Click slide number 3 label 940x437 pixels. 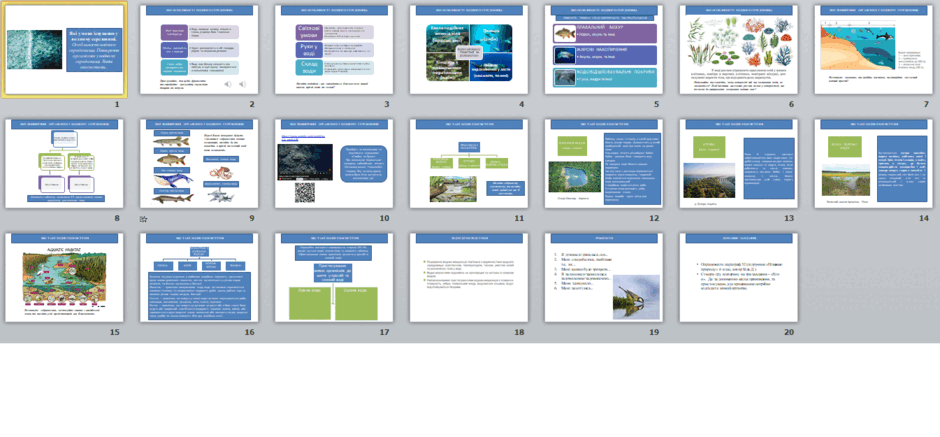(387, 104)
